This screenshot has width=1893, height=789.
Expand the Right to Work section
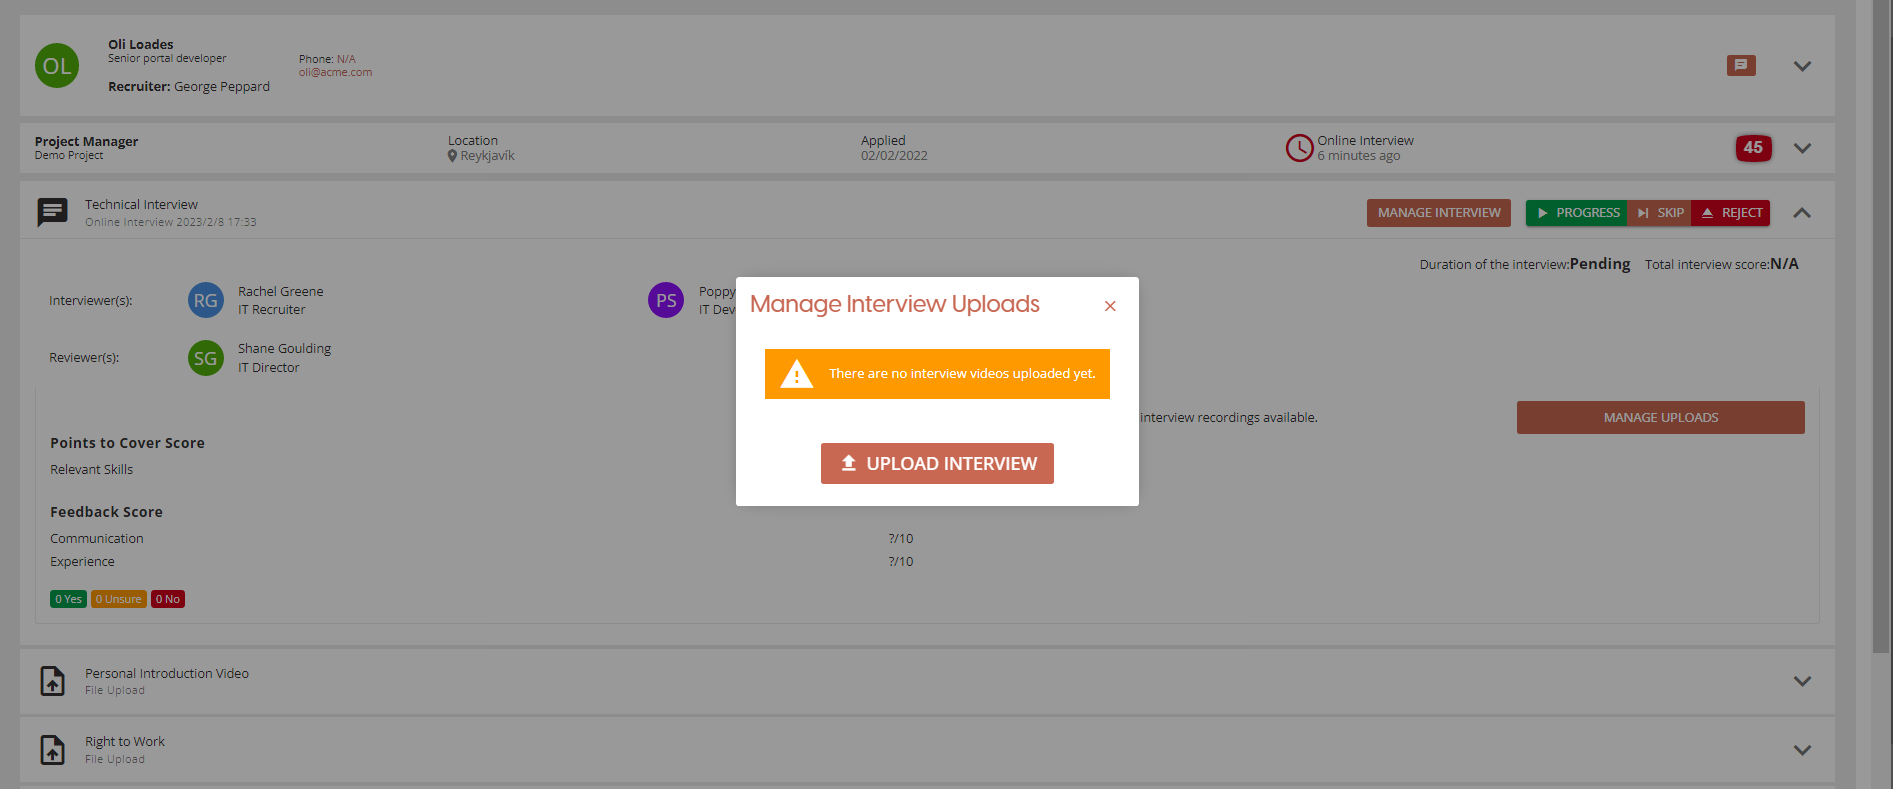pos(1802,750)
